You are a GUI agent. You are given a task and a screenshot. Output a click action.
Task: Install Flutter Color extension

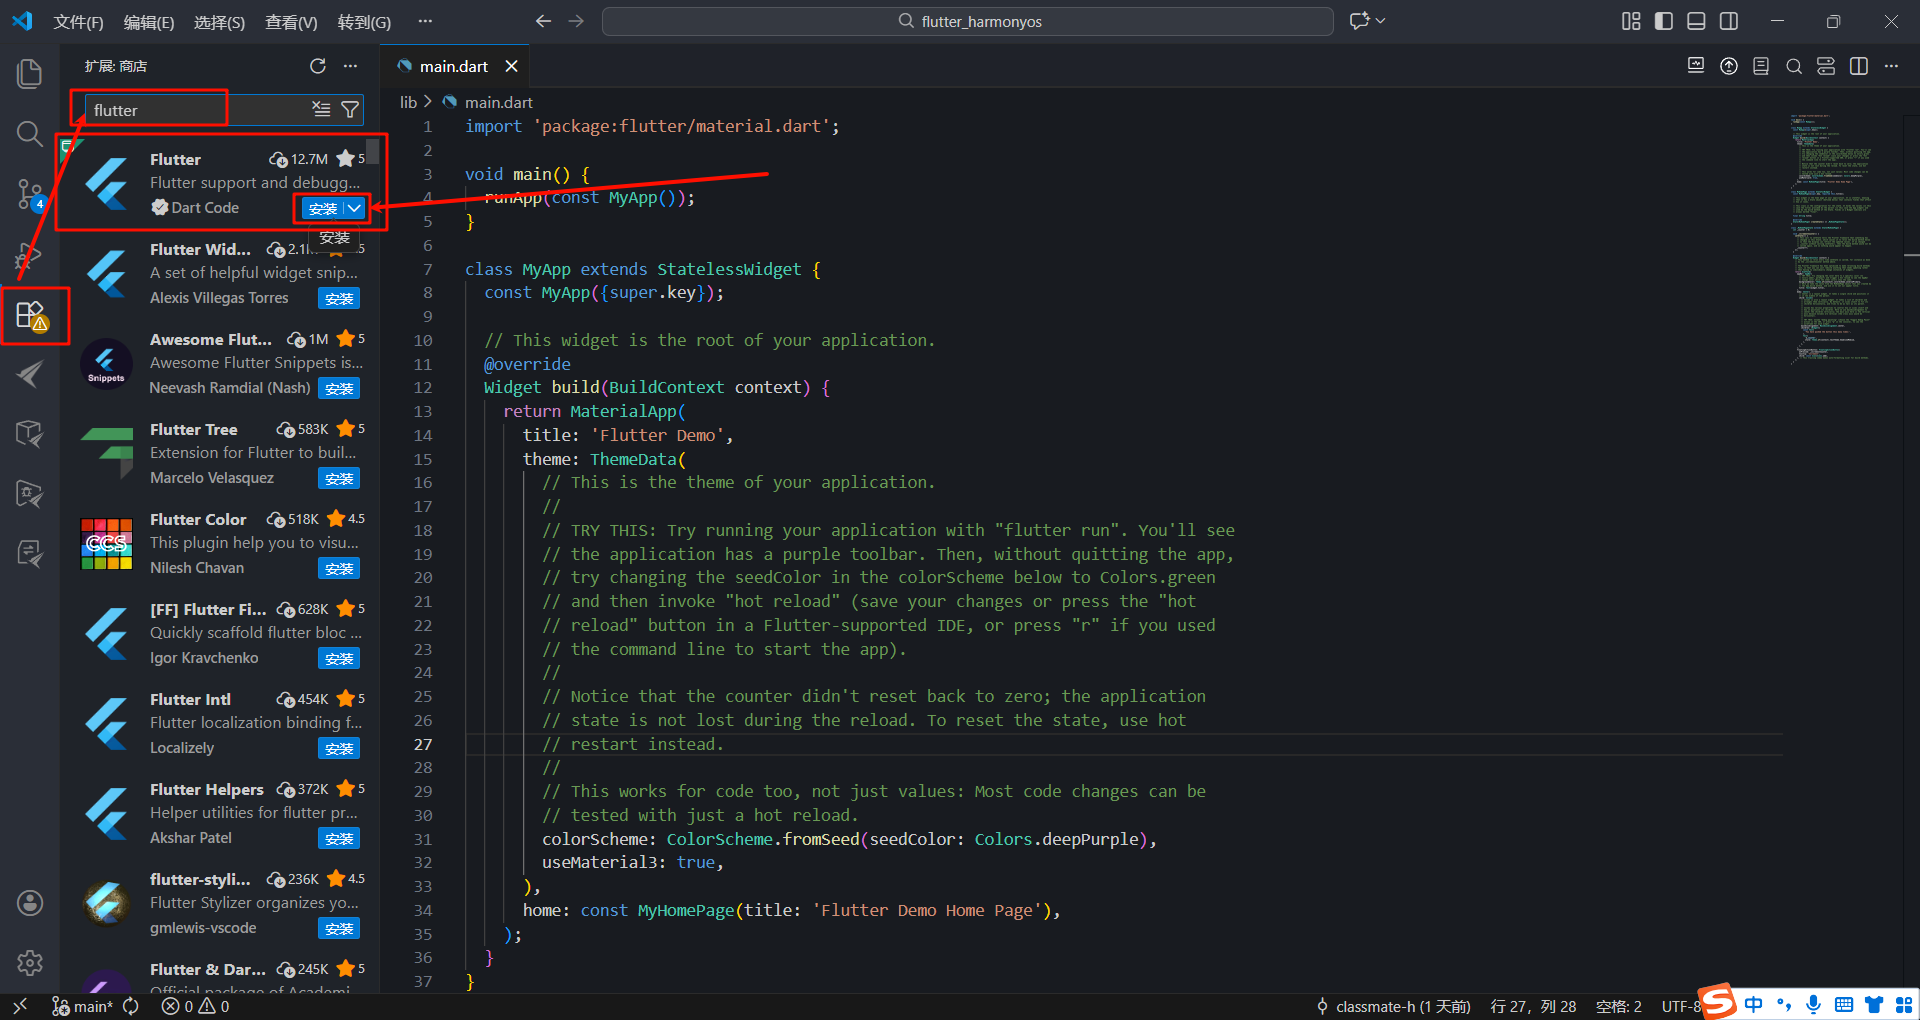[339, 568]
